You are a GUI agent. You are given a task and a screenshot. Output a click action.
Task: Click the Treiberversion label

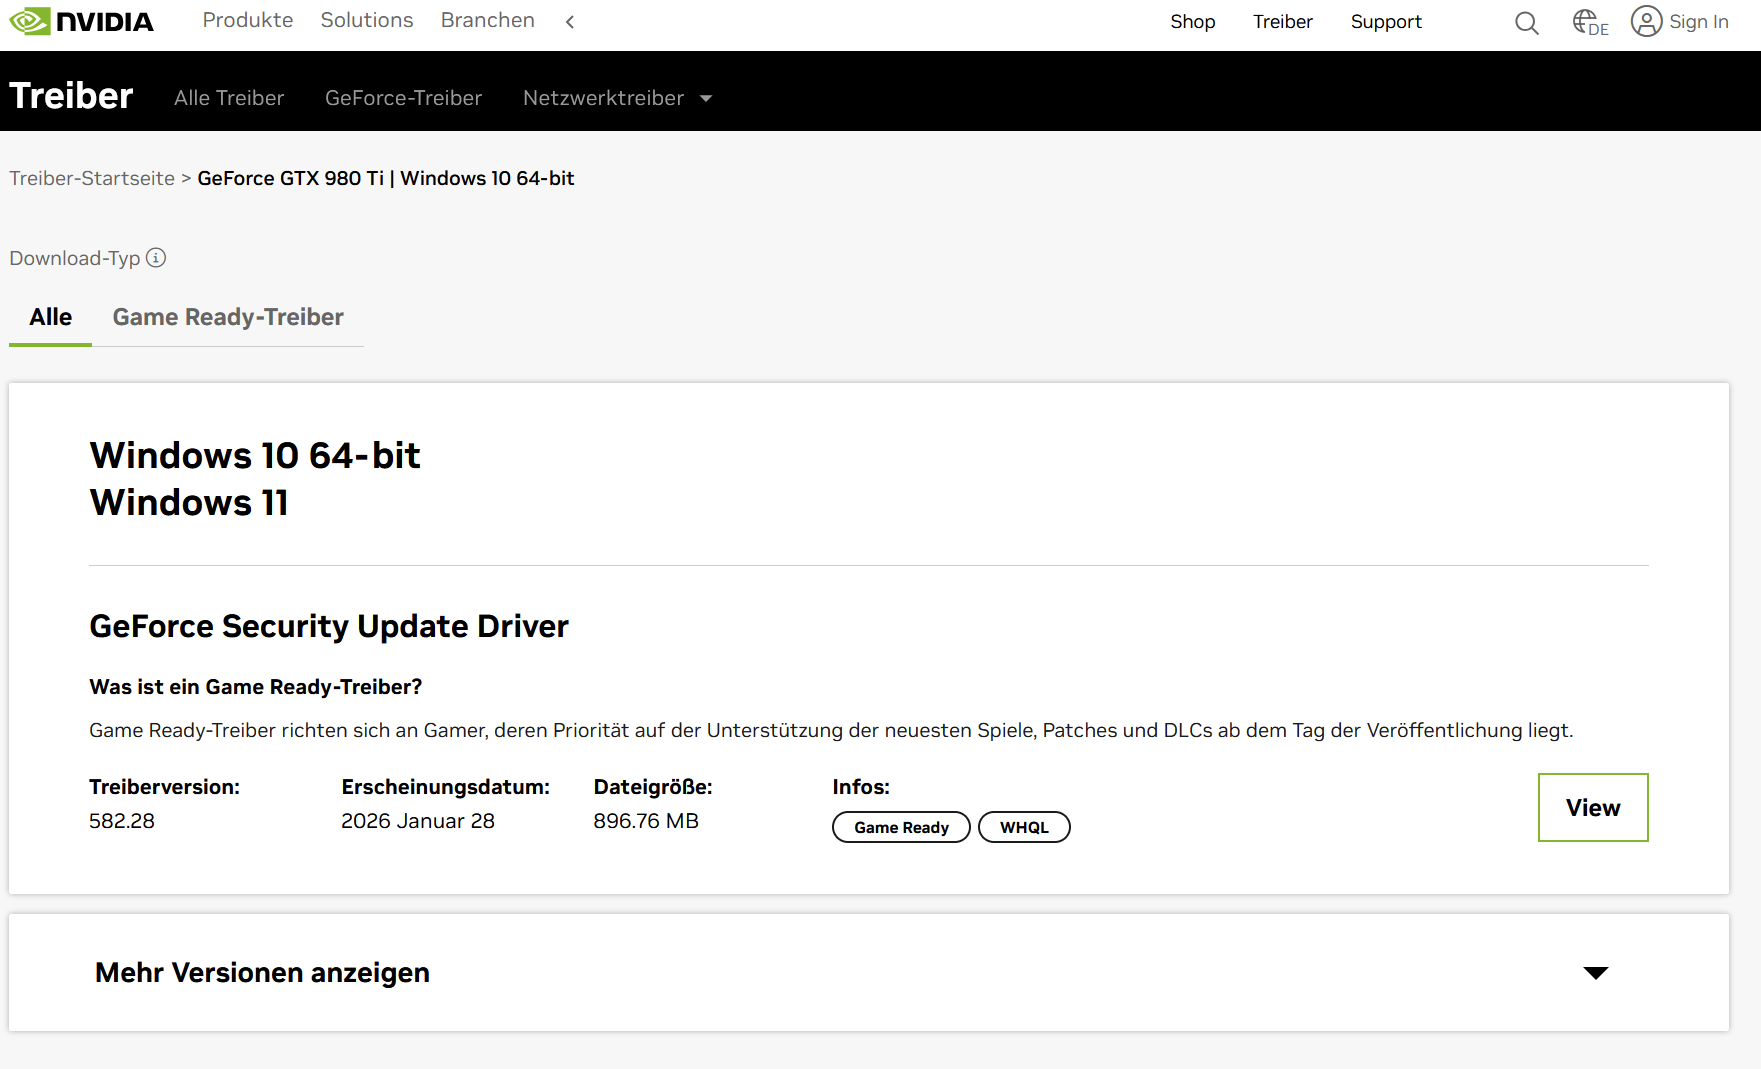164,787
